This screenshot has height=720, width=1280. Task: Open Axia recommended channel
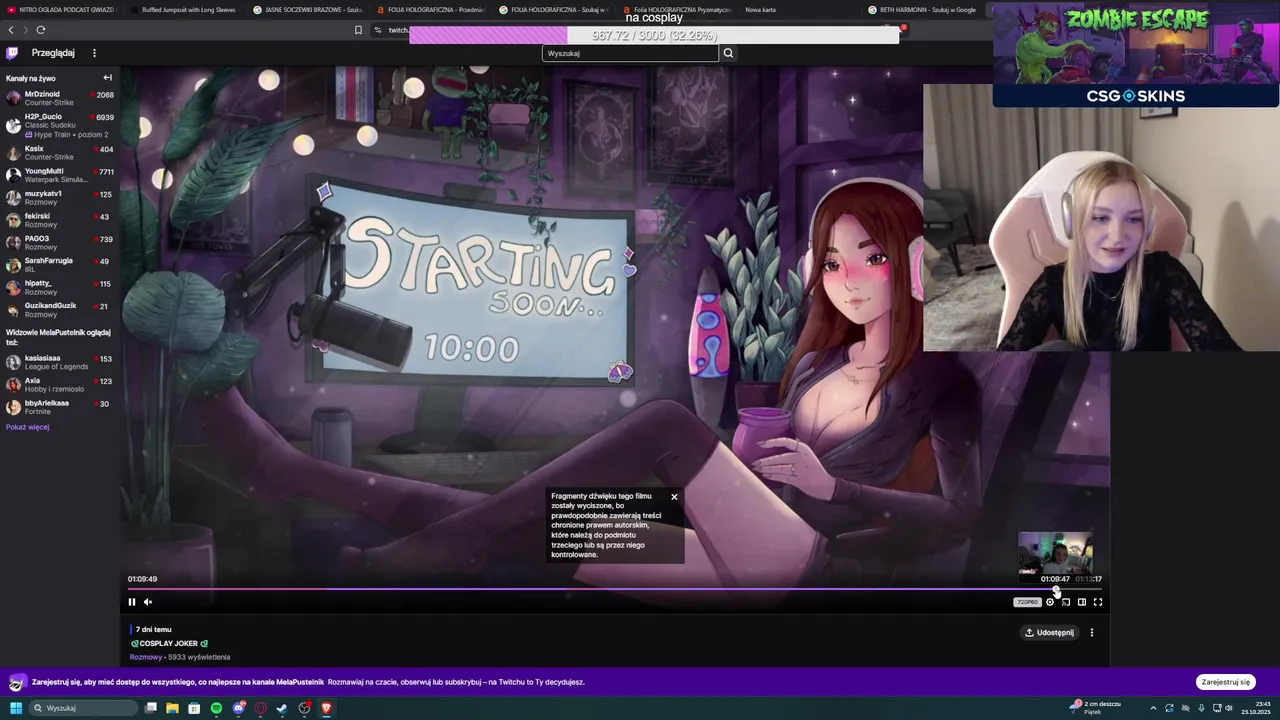[x=60, y=385]
